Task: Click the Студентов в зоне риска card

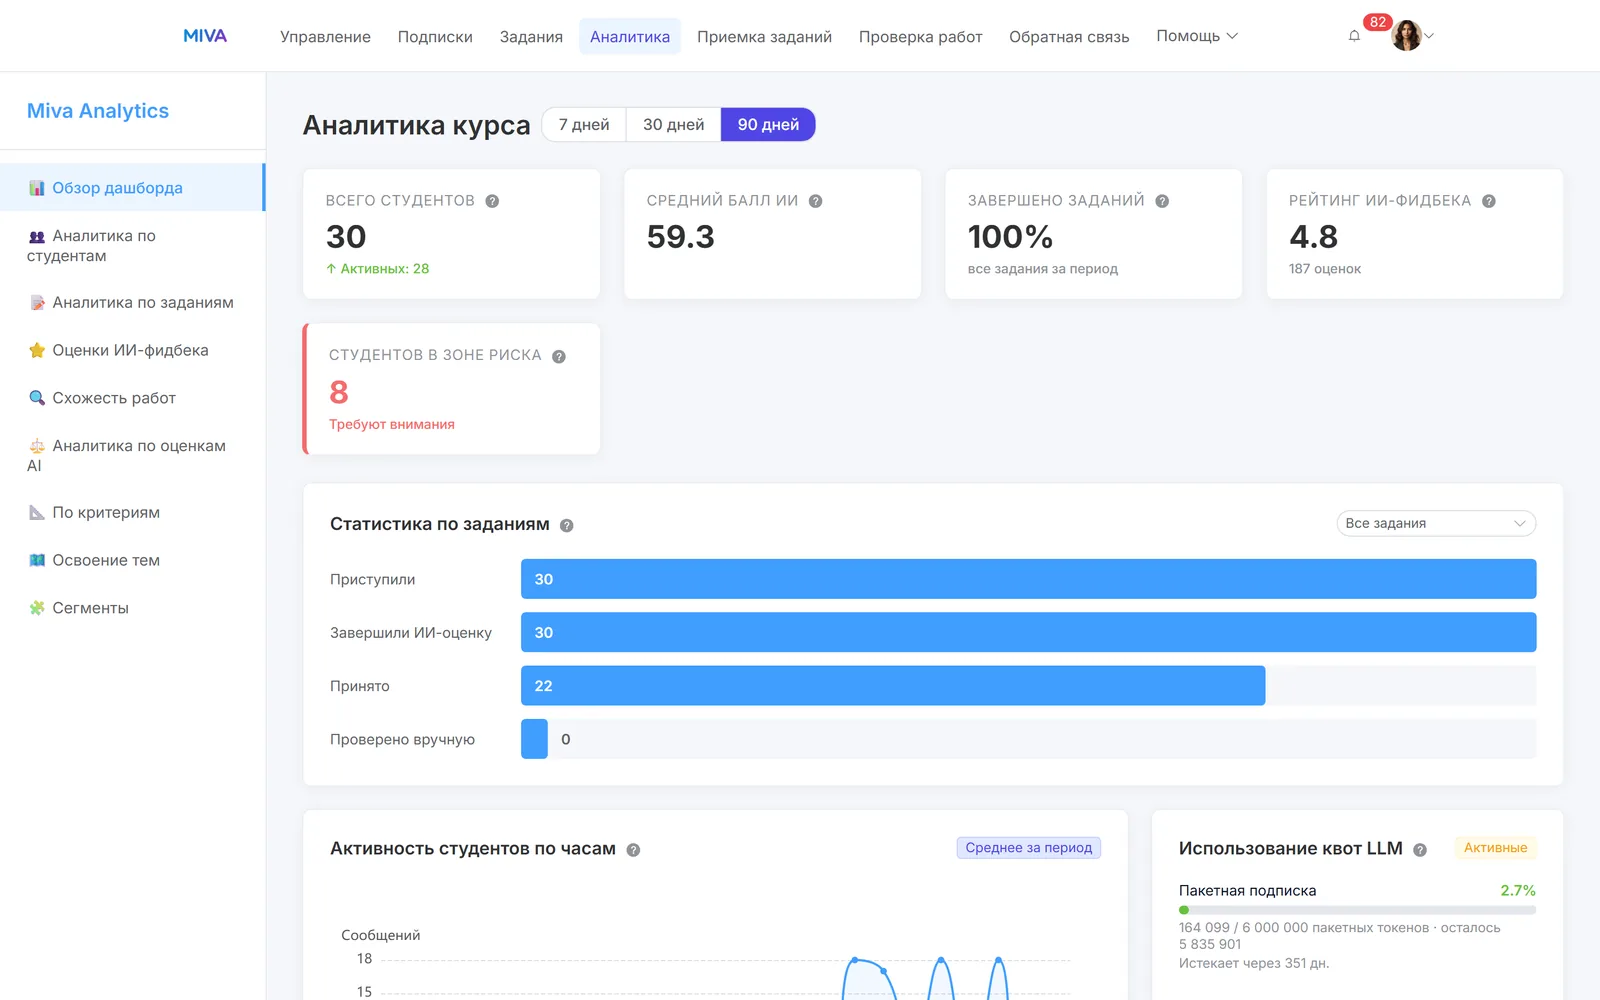Action: 452,389
